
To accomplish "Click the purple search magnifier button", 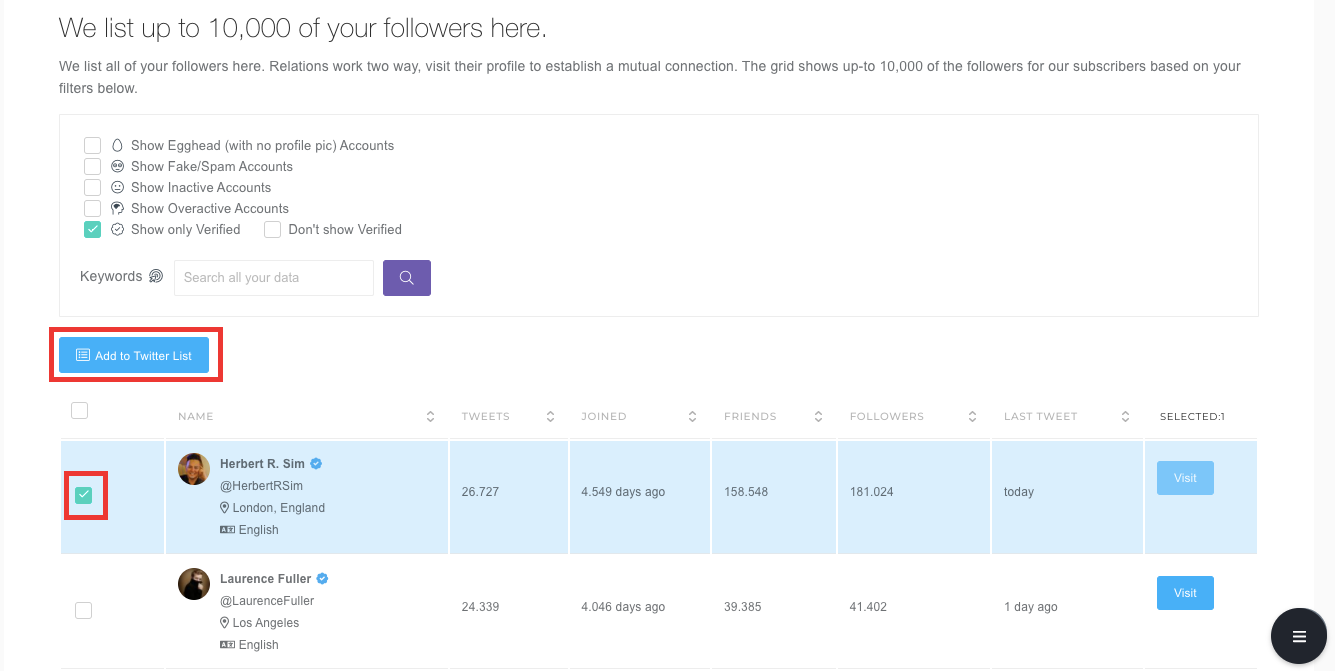I will pyautogui.click(x=407, y=278).
